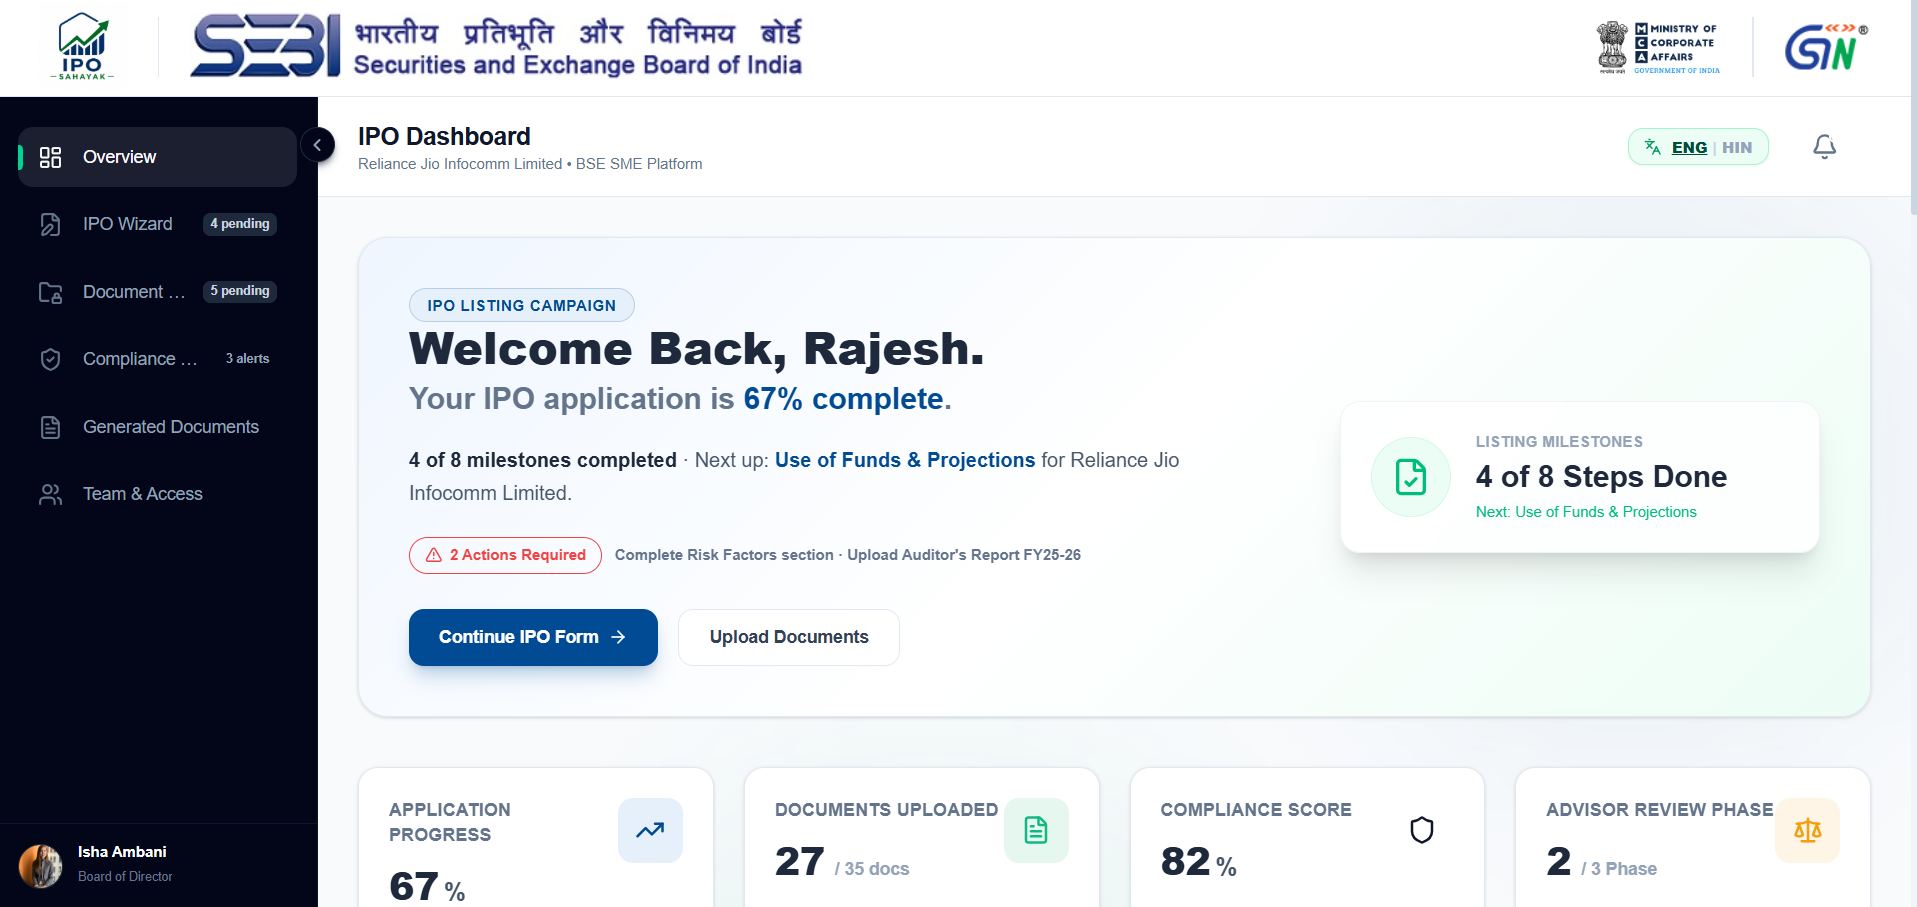The width and height of the screenshot is (1917, 907).
Task: Click the 5 pending badge
Action: click(x=240, y=291)
